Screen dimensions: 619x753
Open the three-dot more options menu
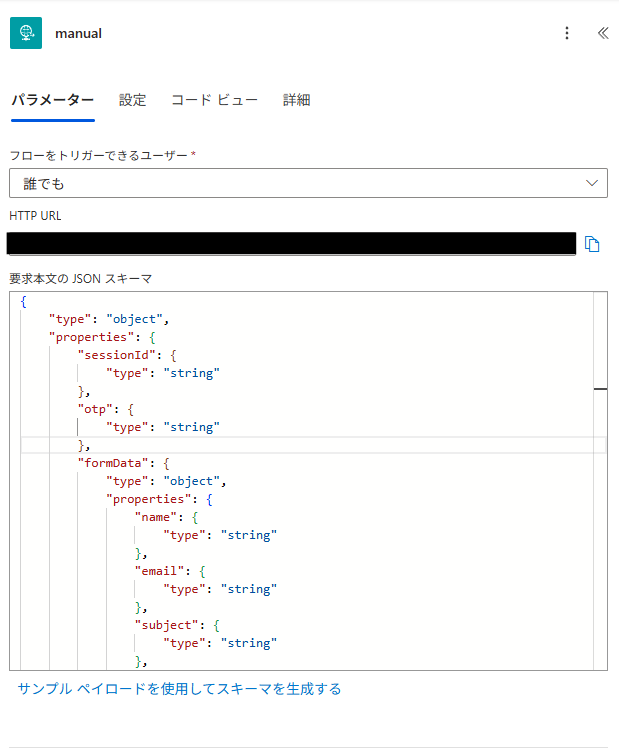coord(567,33)
